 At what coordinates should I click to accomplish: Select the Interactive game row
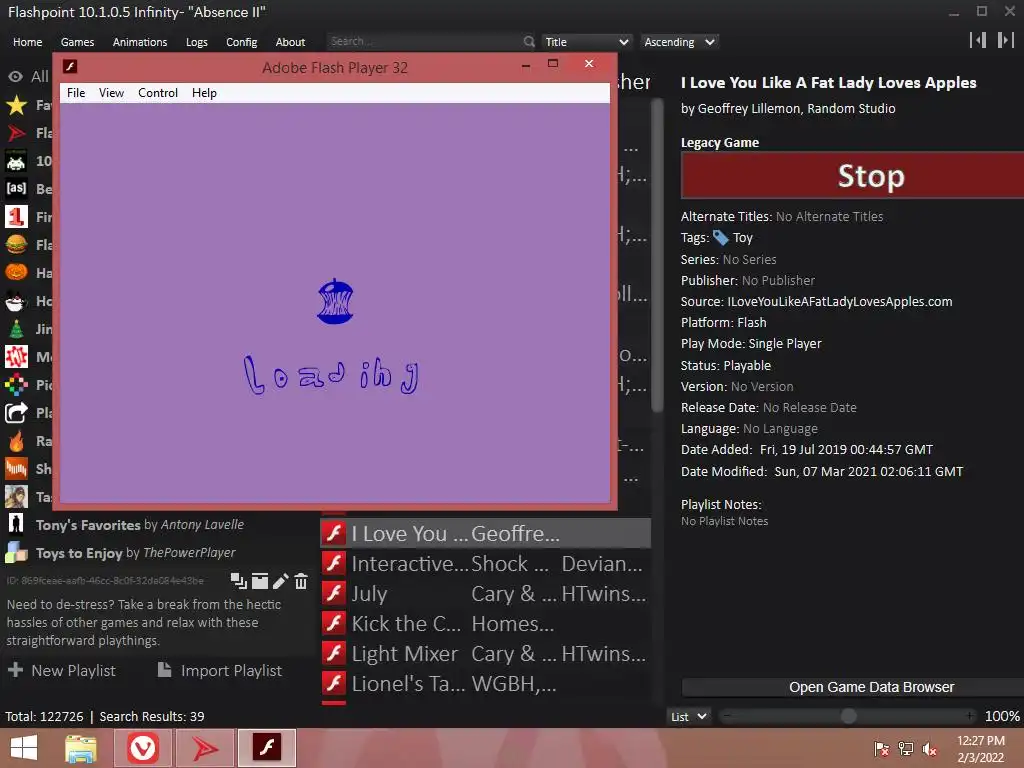pos(485,564)
